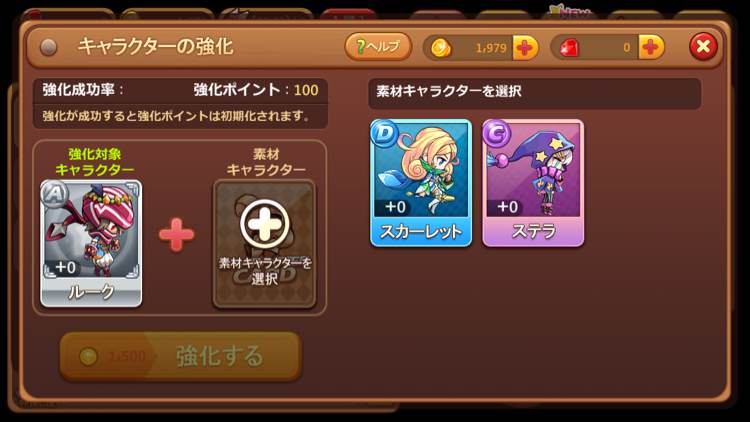Viewport: 750px width, 422px height.
Task: Click the red gem currency icon
Action: click(x=569, y=48)
